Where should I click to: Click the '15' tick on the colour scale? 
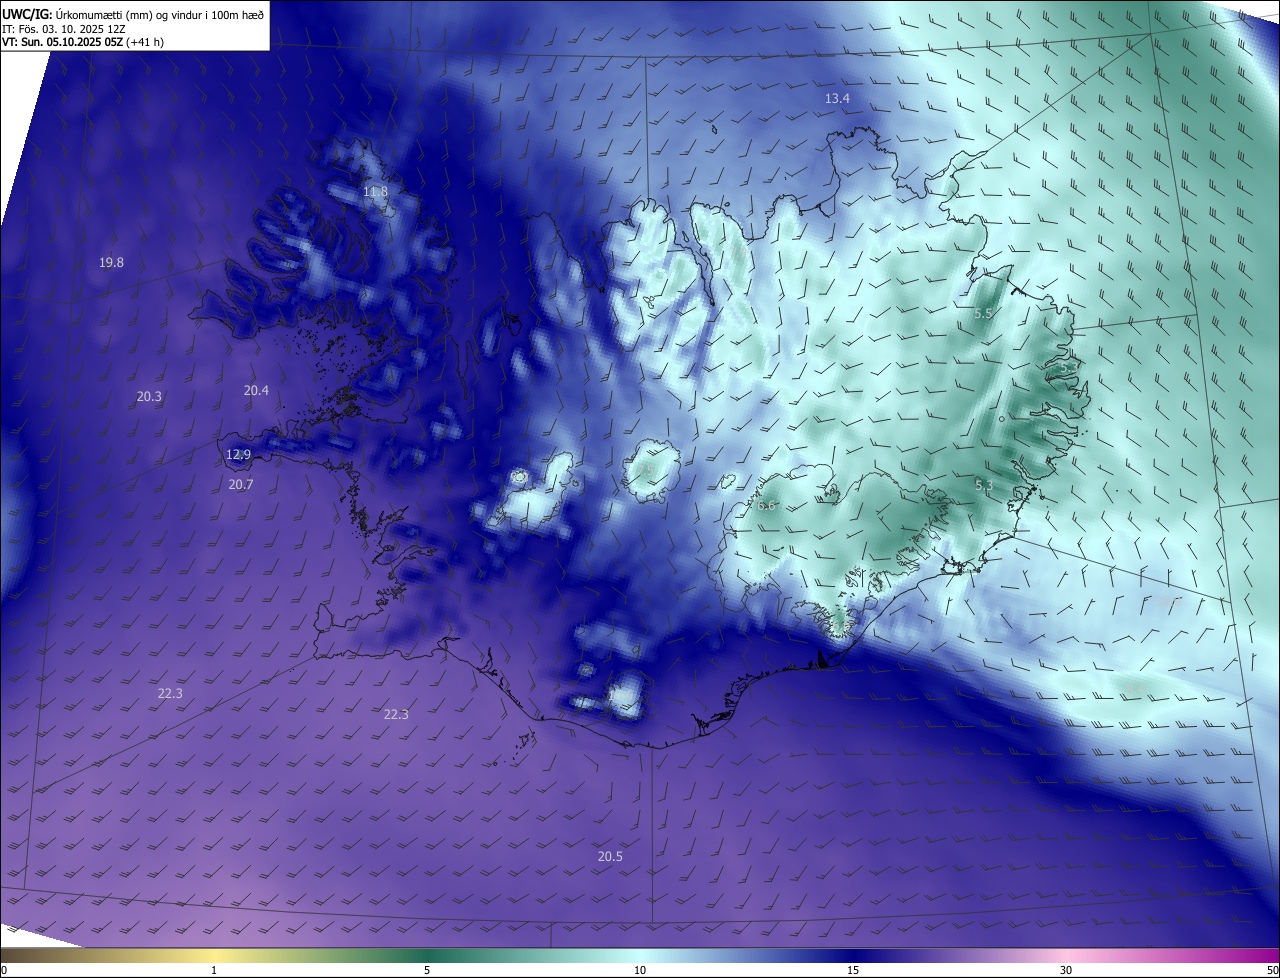click(853, 971)
